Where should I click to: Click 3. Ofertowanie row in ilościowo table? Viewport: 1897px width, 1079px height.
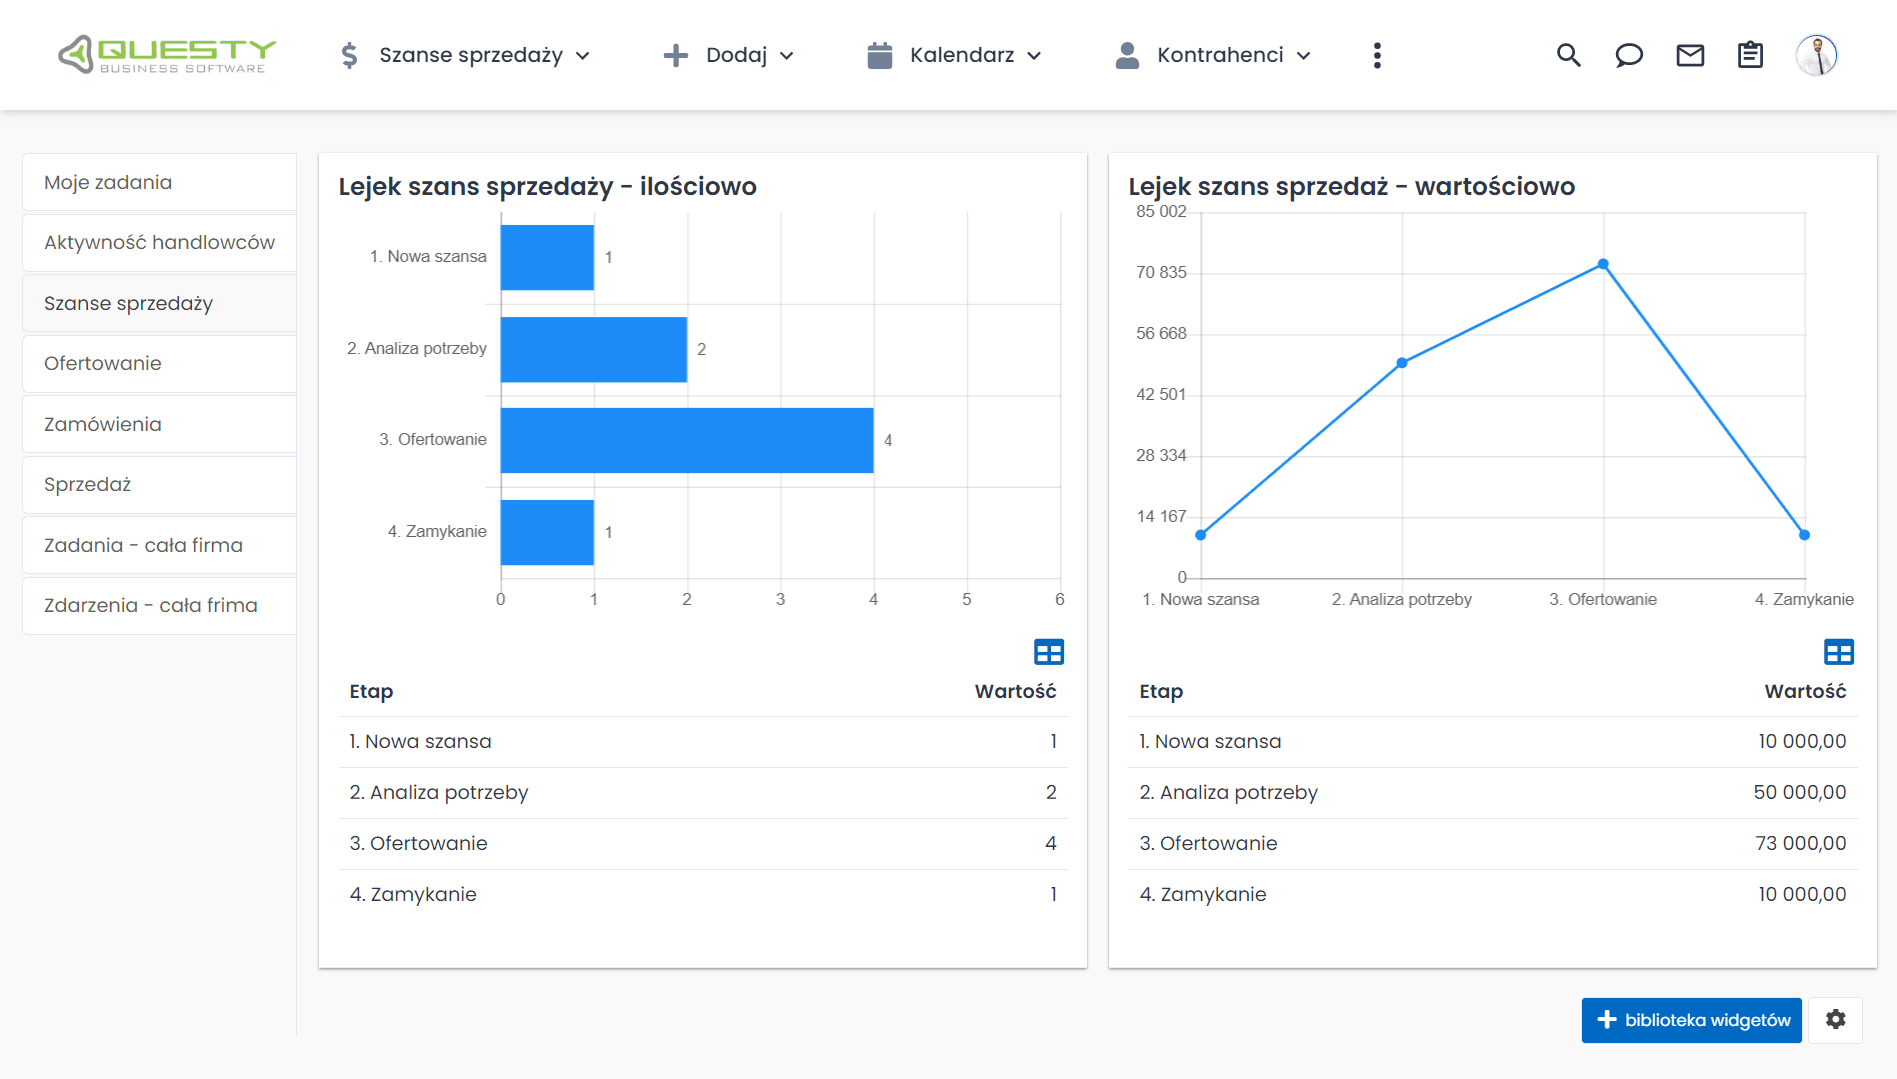tap(703, 844)
